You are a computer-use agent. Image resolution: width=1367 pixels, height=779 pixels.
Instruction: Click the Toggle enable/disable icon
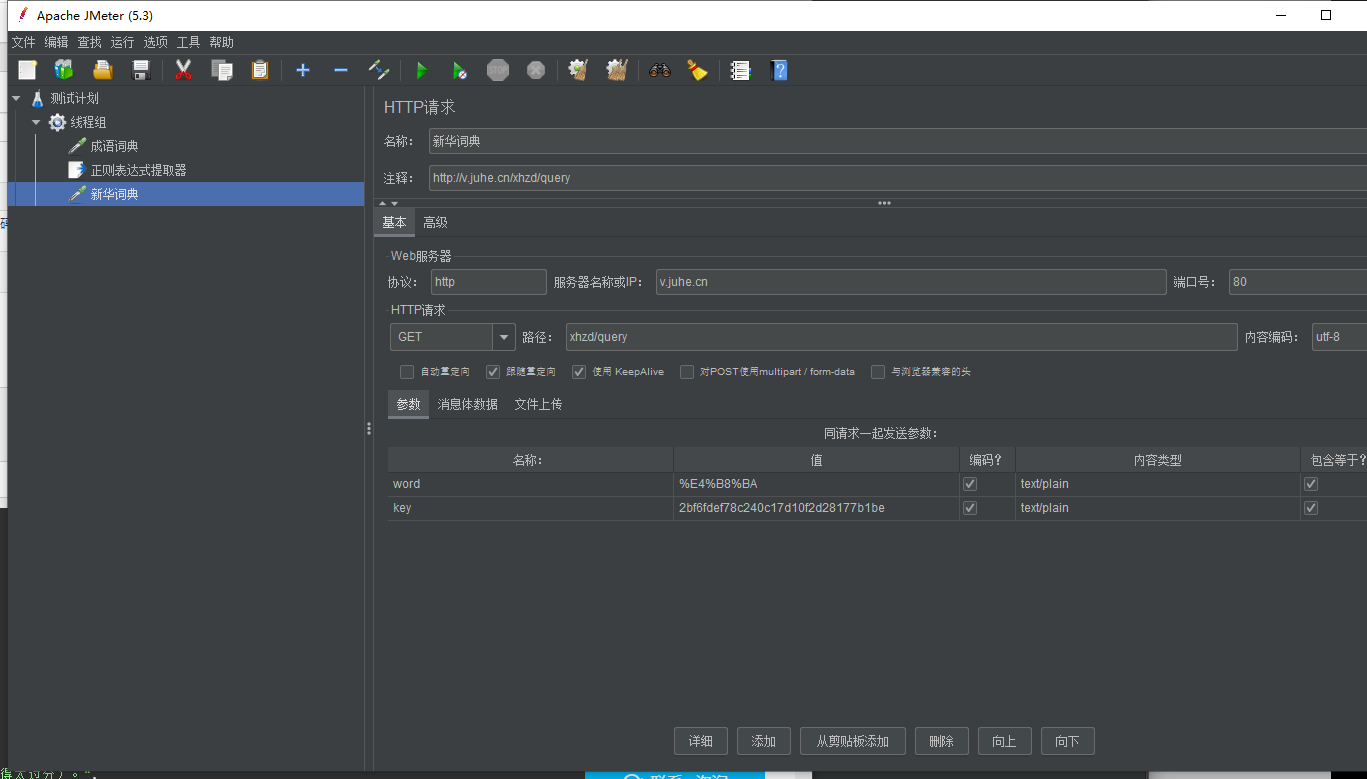pyautogui.click(x=379, y=70)
